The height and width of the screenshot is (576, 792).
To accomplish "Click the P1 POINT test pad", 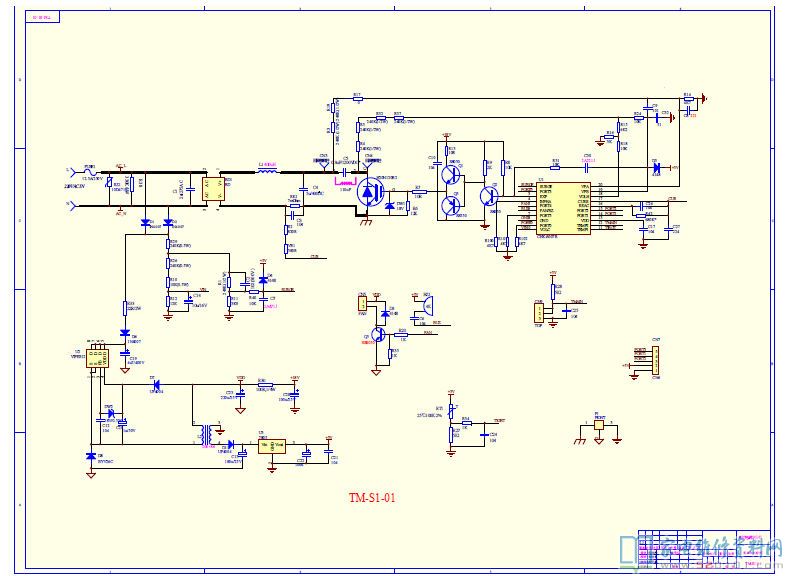I will 599,425.
